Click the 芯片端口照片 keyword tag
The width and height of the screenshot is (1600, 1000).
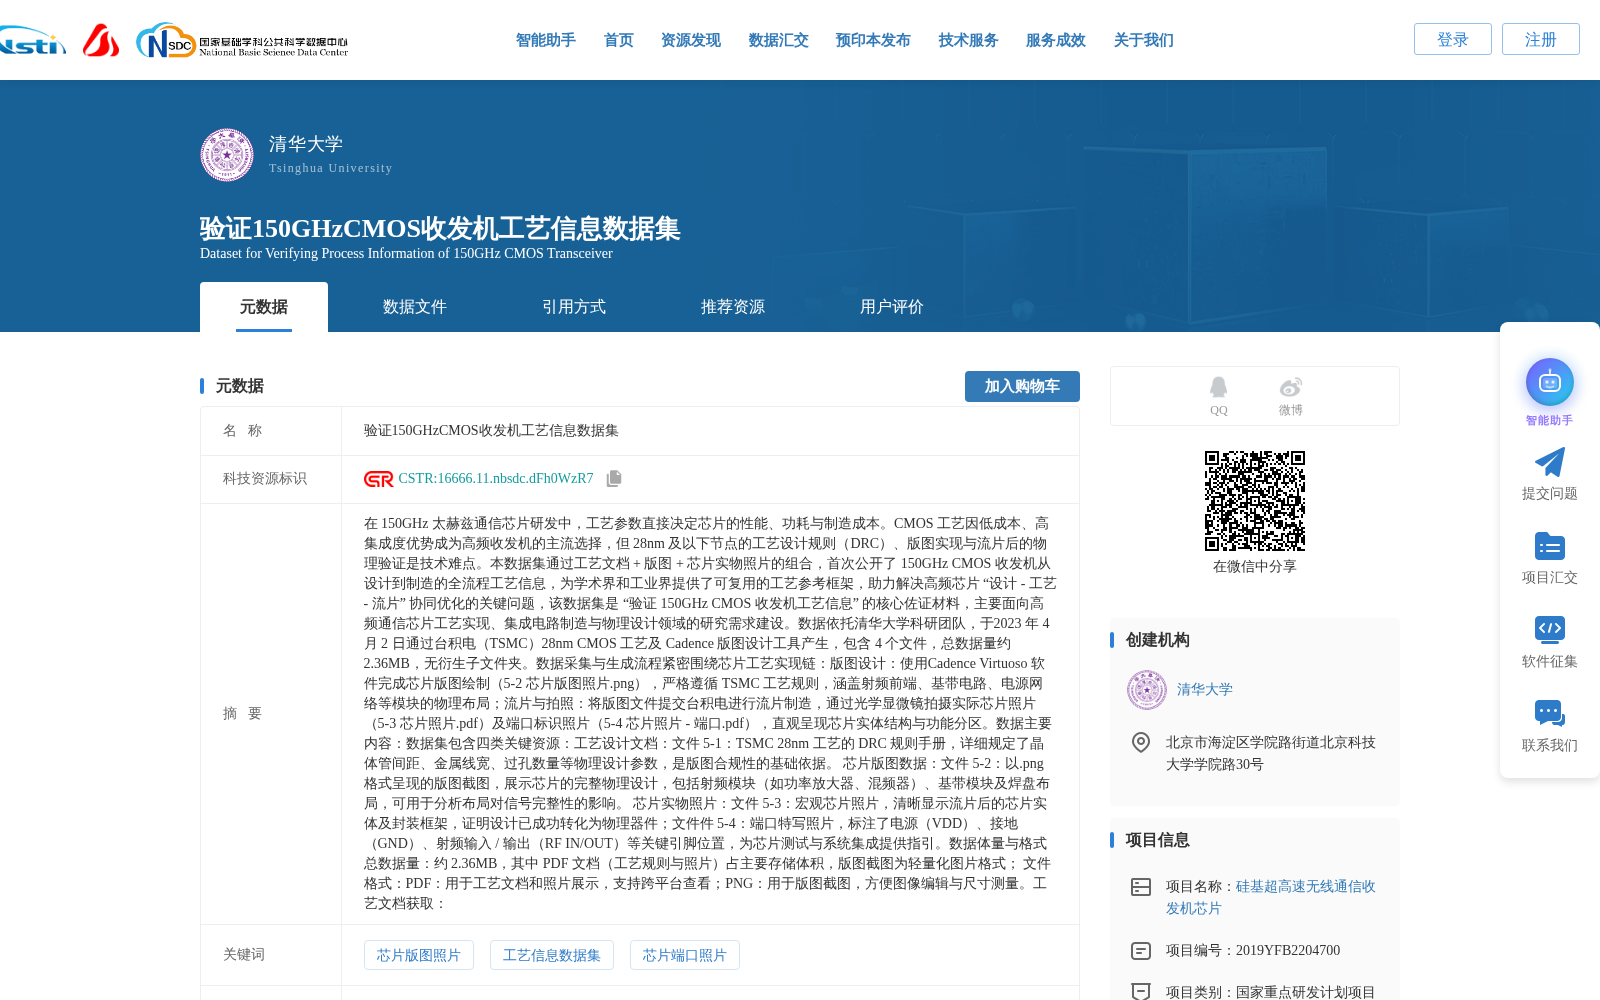tap(685, 955)
